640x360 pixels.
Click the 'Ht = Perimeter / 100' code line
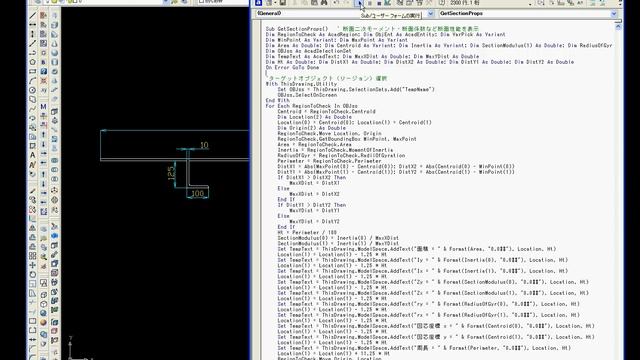click(x=307, y=233)
